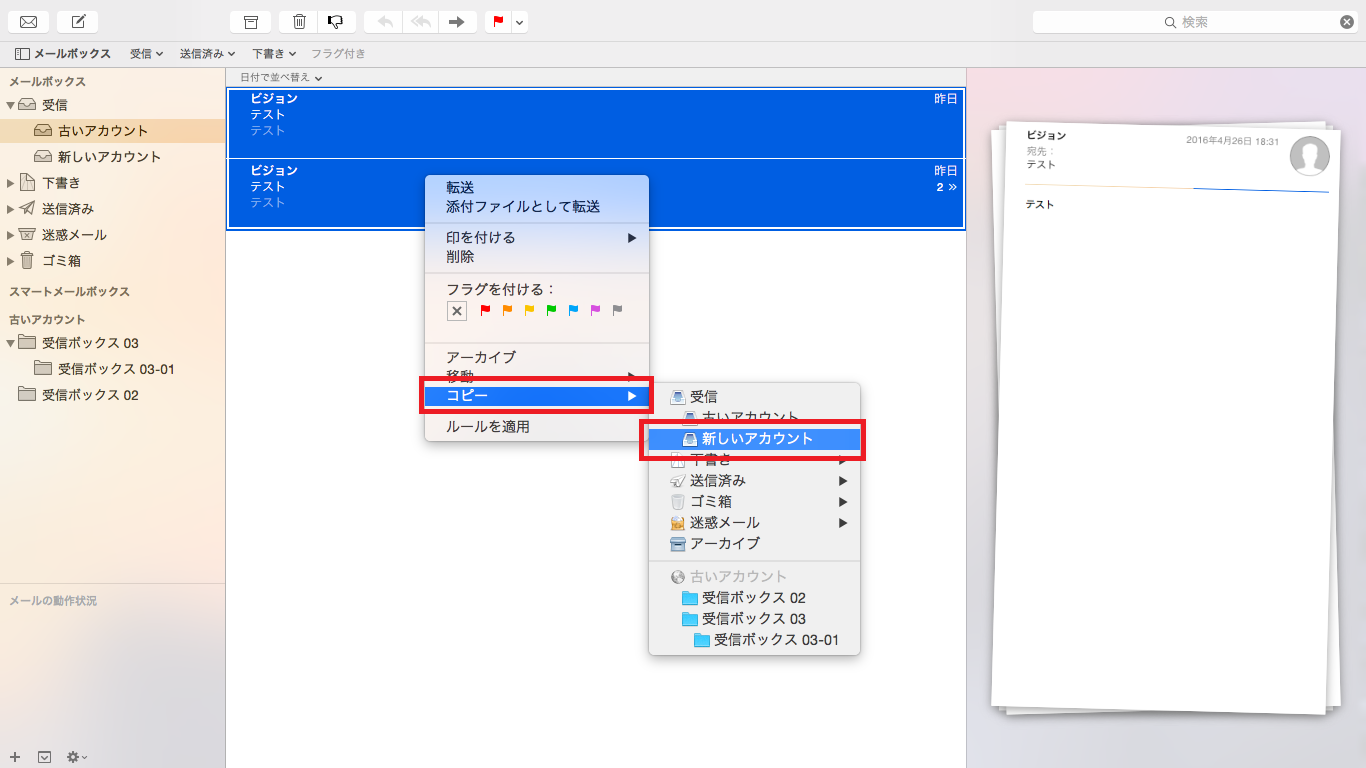Copy to アーカイブ in the submenu
The image size is (1366, 768).
click(754, 544)
